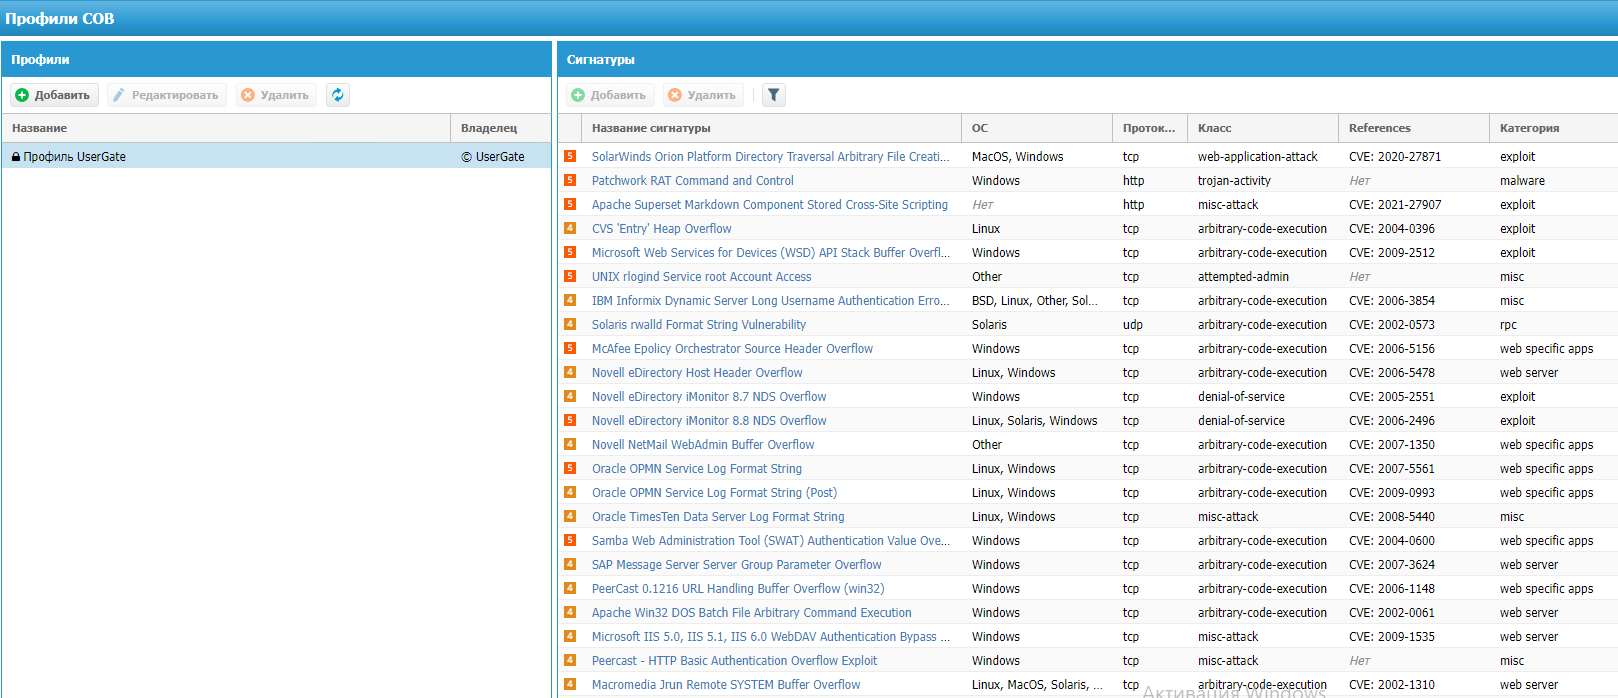Open Solaris rwalld Format String Vulnerability
This screenshot has width=1618, height=698.
pos(698,324)
